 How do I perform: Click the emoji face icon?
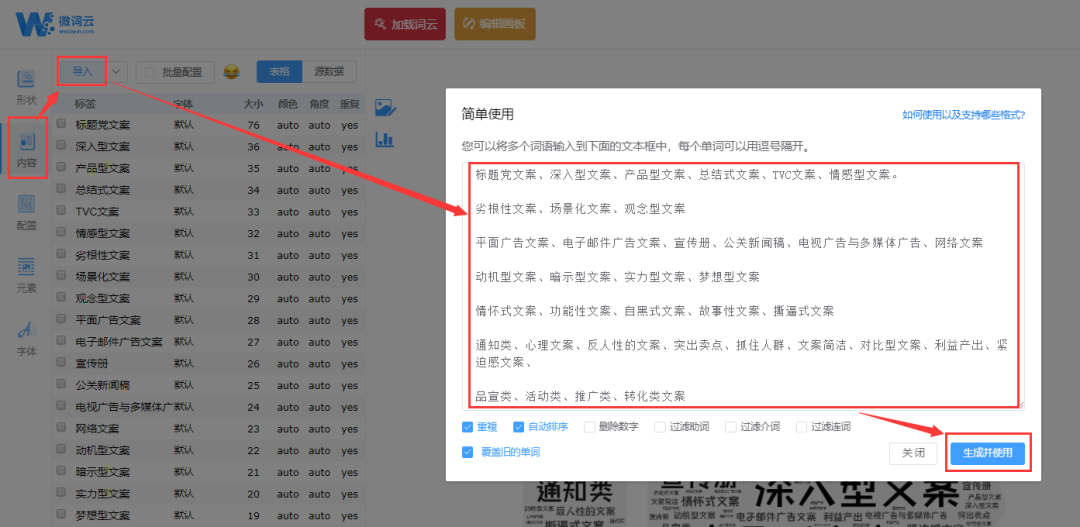tap(232, 72)
